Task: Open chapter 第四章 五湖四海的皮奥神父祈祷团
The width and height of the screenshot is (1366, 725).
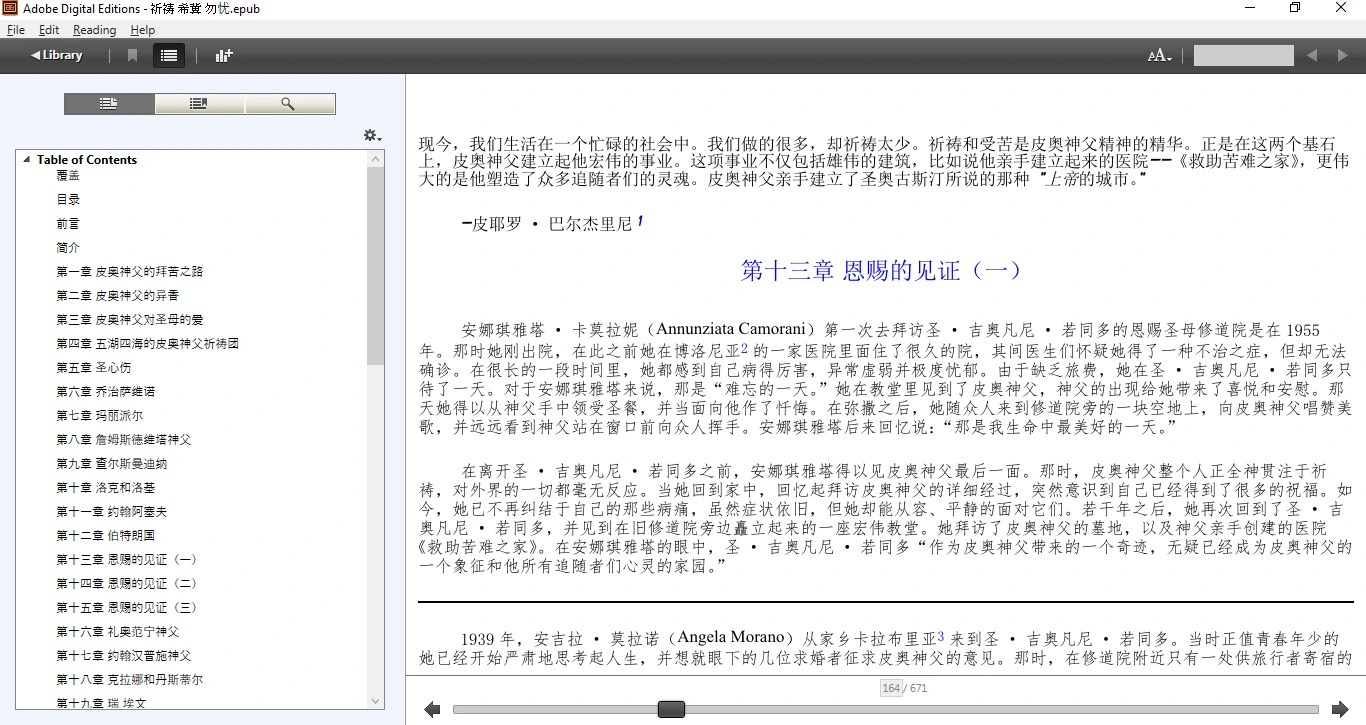Action: pyautogui.click(x=147, y=344)
